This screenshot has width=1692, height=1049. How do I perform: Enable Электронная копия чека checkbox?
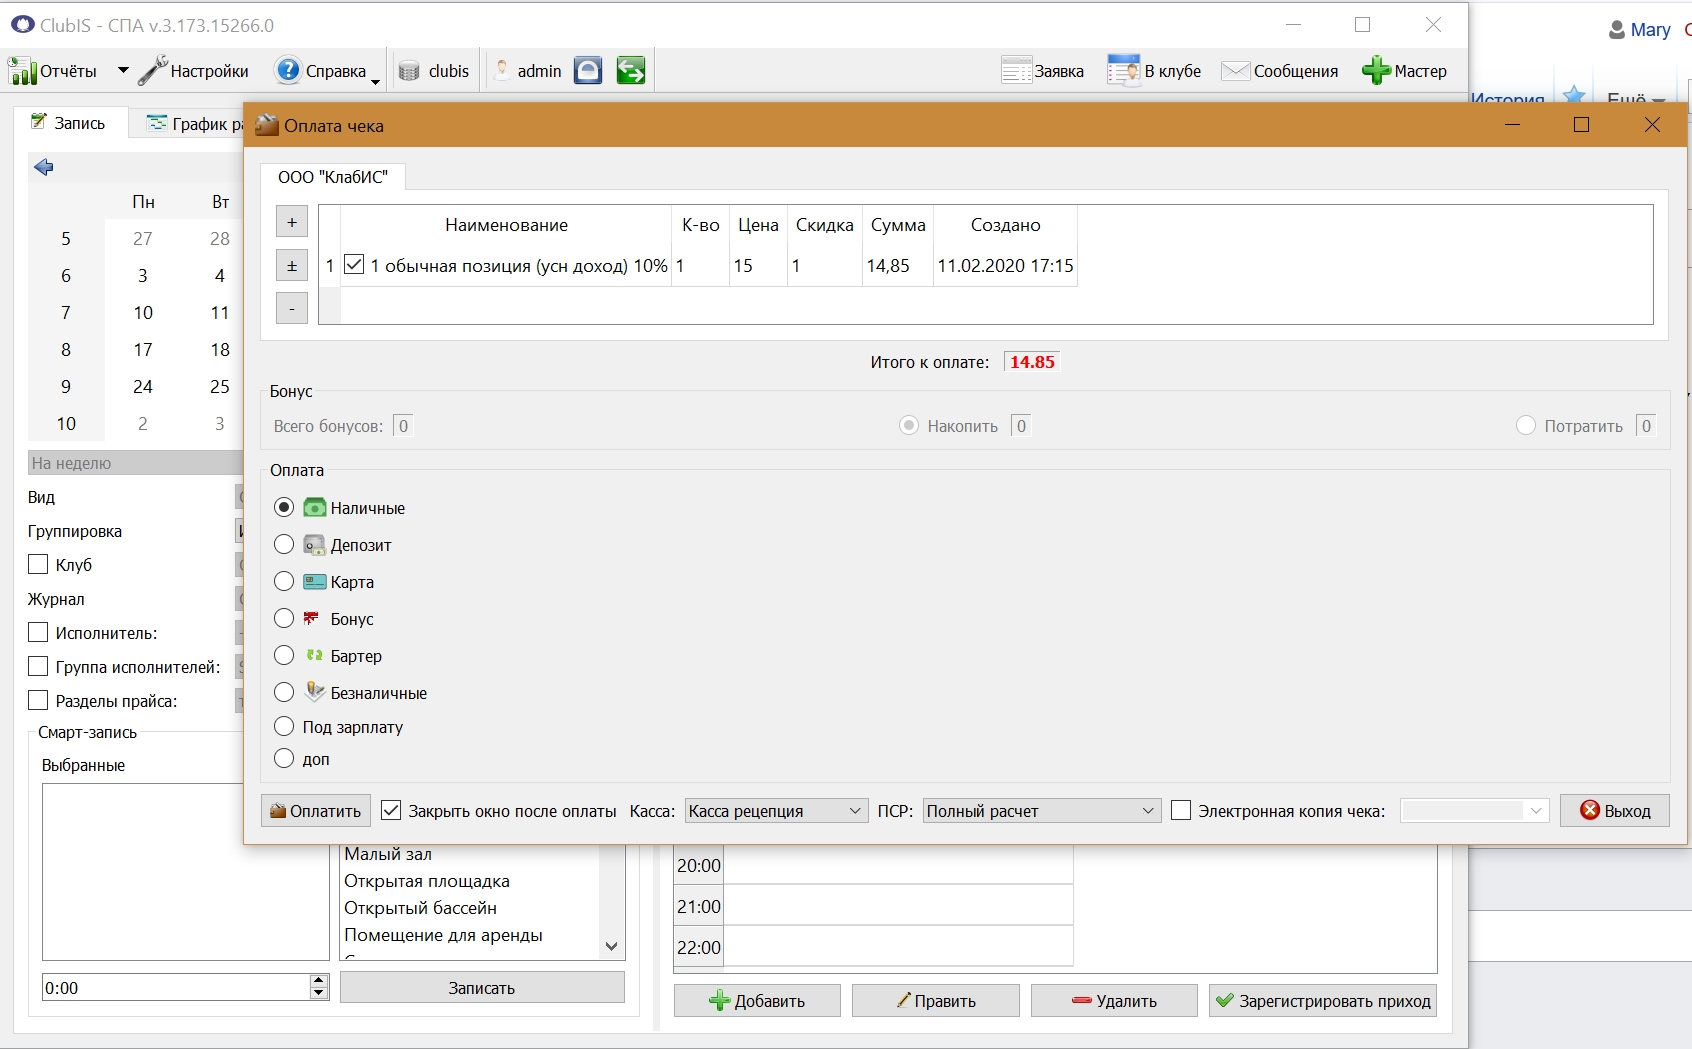point(1181,810)
